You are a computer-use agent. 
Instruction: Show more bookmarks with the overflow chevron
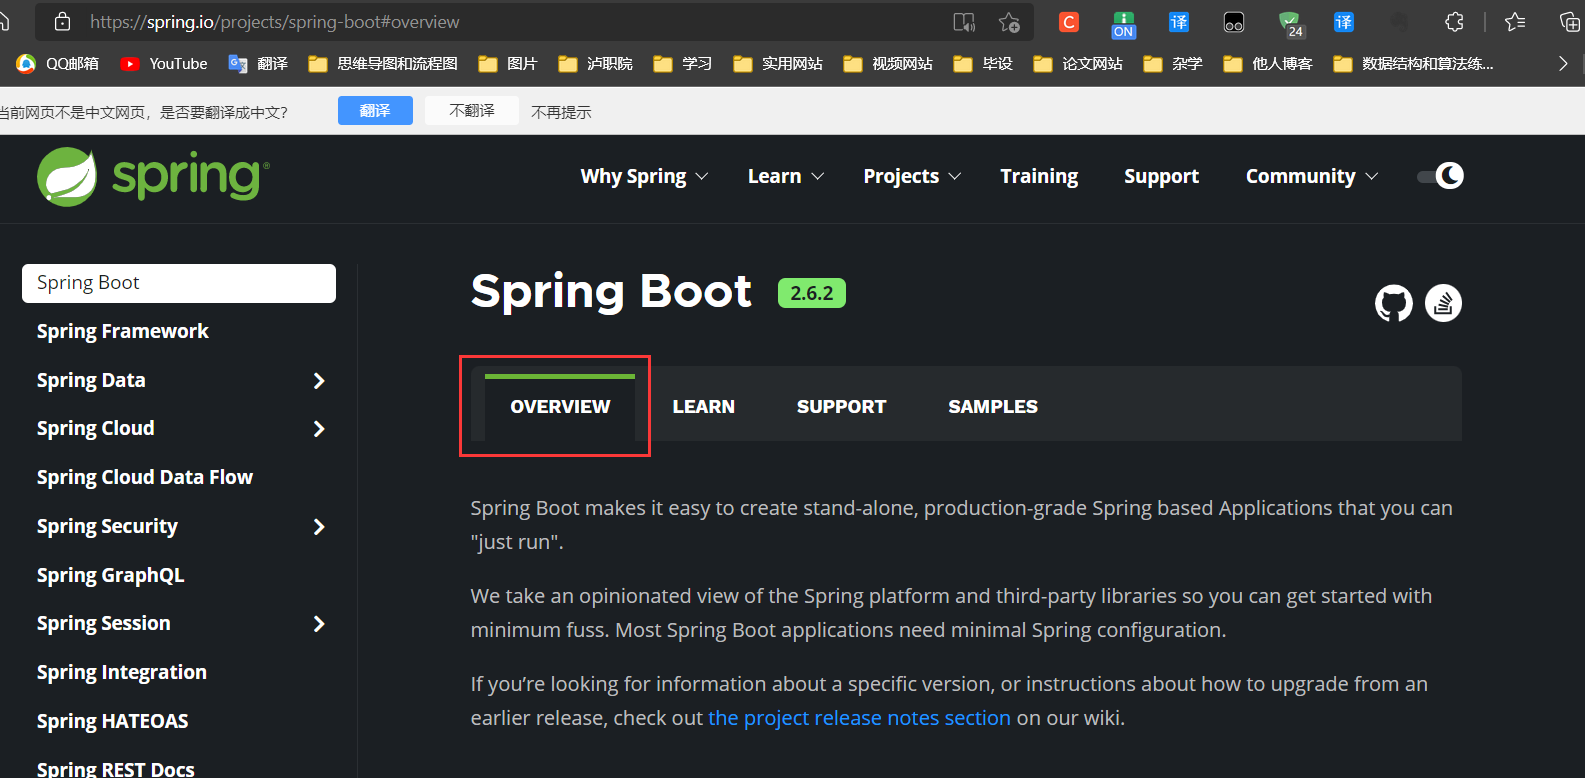(x=1563, y=63)
